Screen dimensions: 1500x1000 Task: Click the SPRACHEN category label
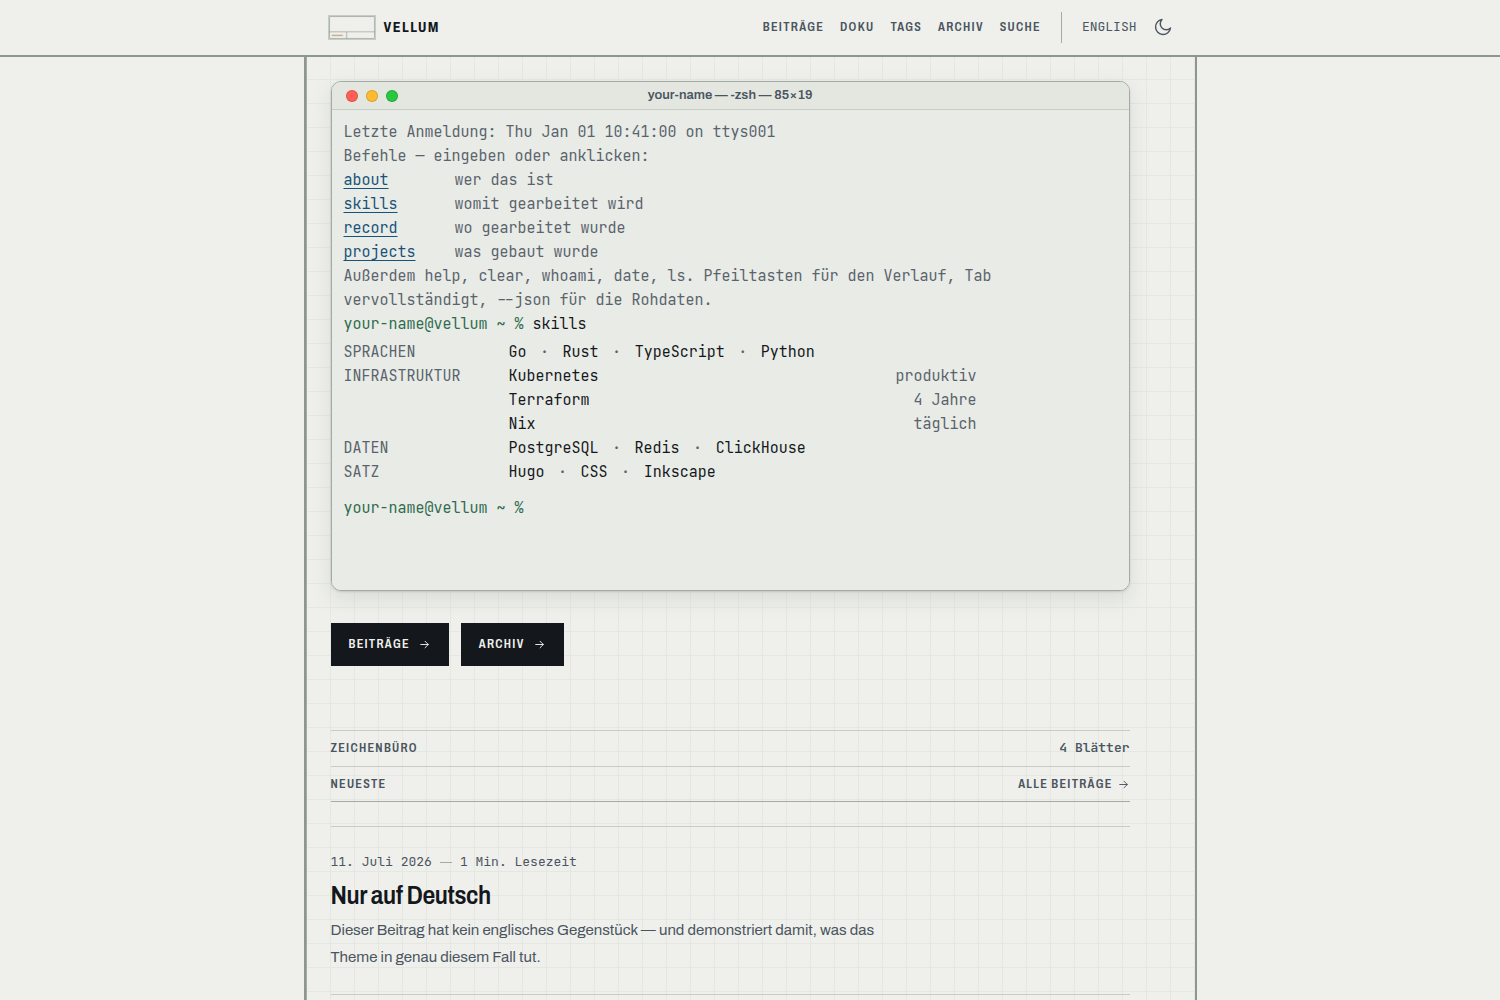click(x=379, y=352)
